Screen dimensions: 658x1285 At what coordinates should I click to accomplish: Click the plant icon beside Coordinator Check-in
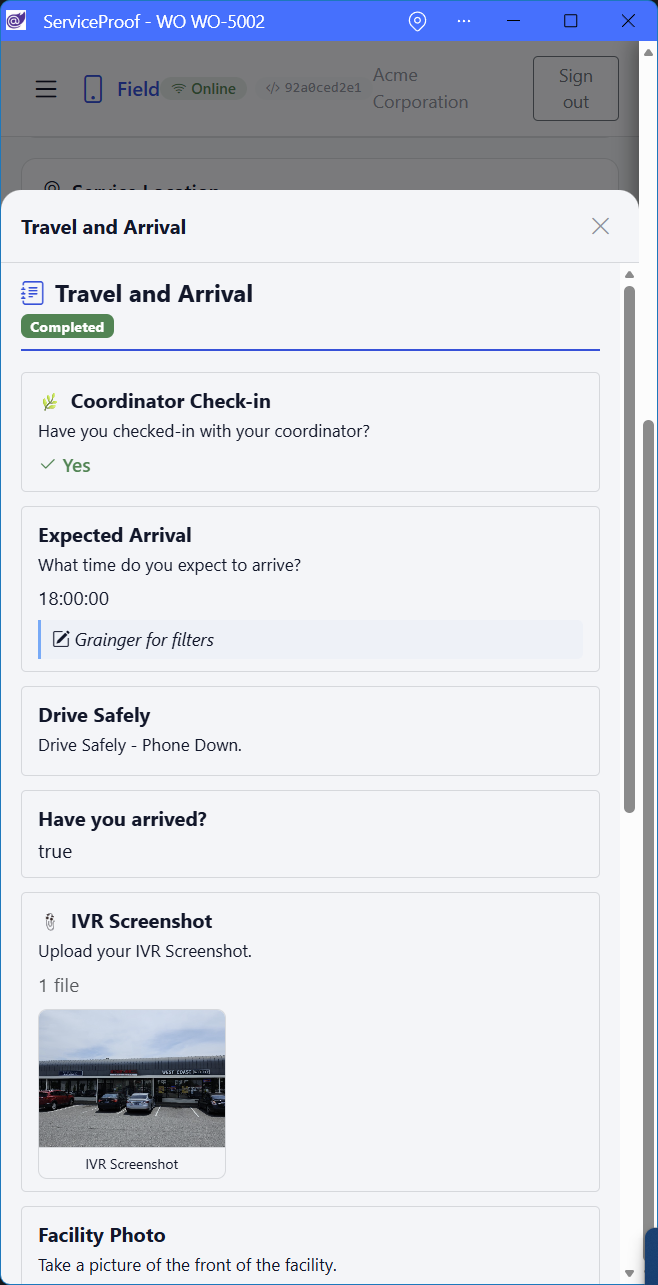pyautogui.click(x=49, y=402)
